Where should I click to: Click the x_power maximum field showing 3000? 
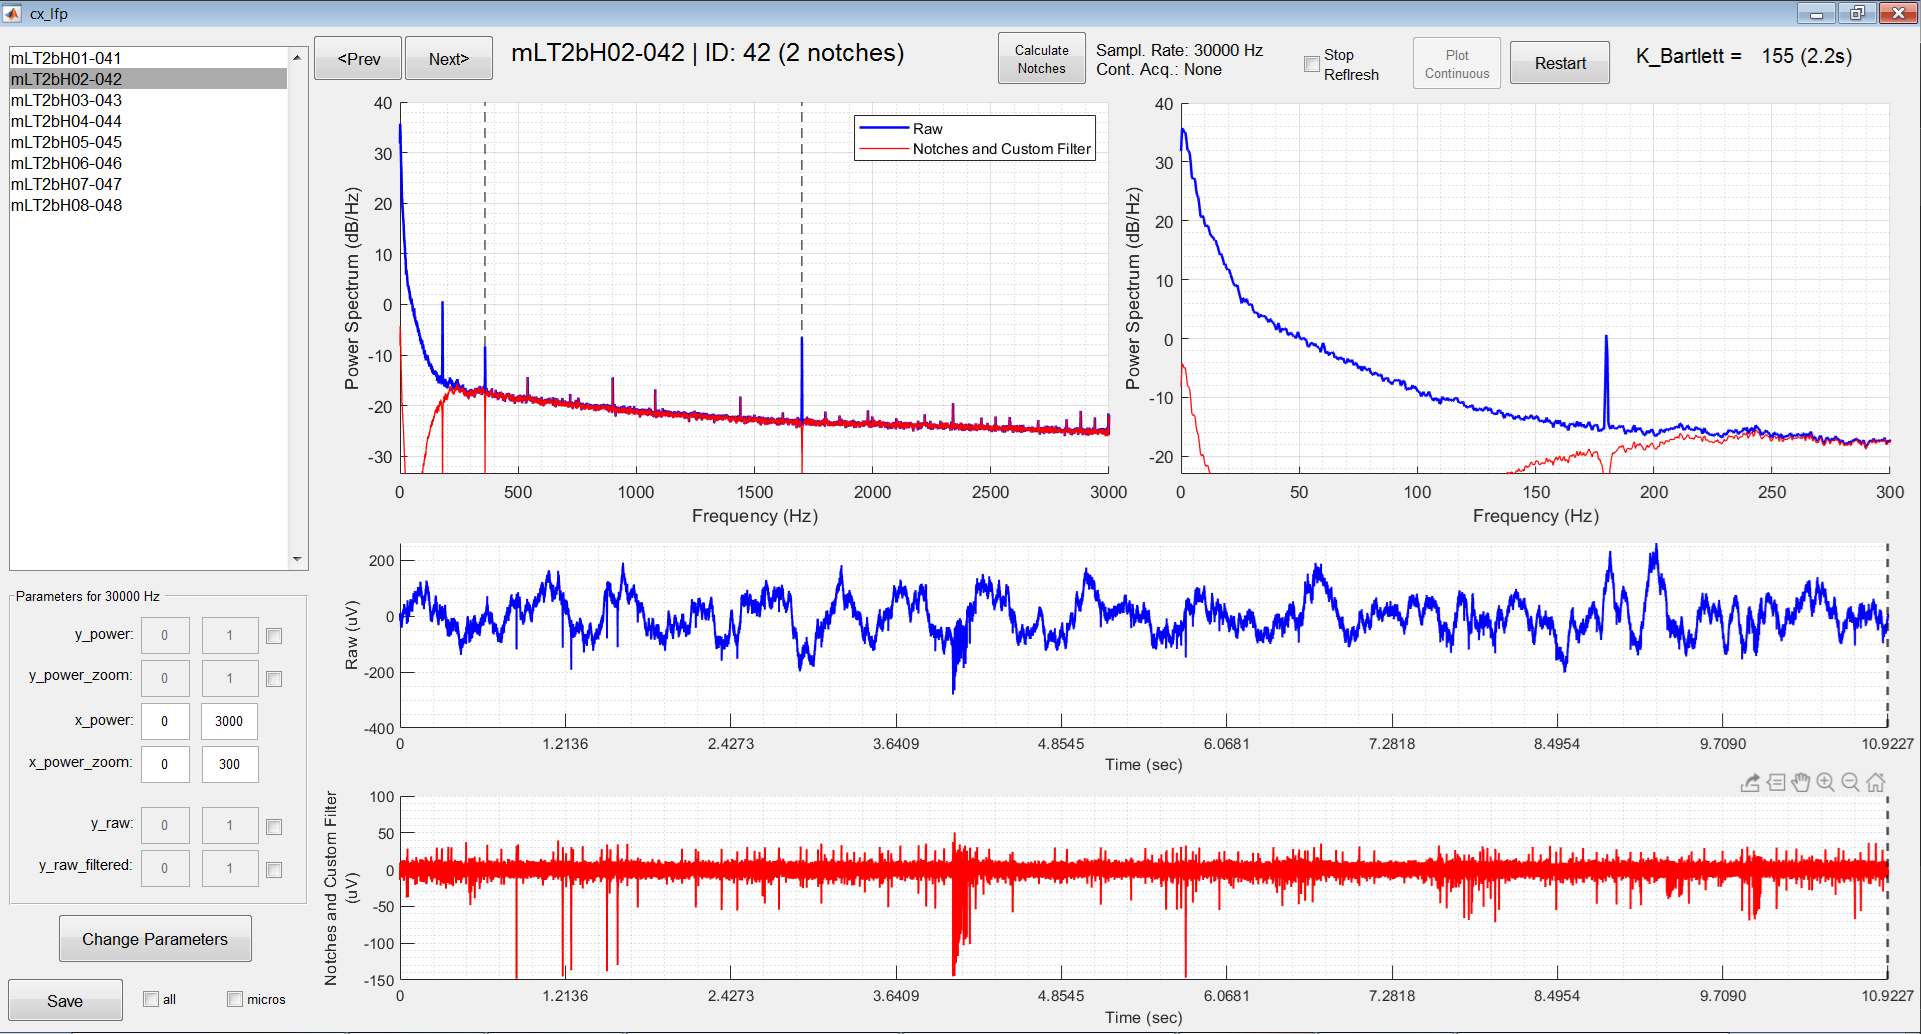[229, 721]
